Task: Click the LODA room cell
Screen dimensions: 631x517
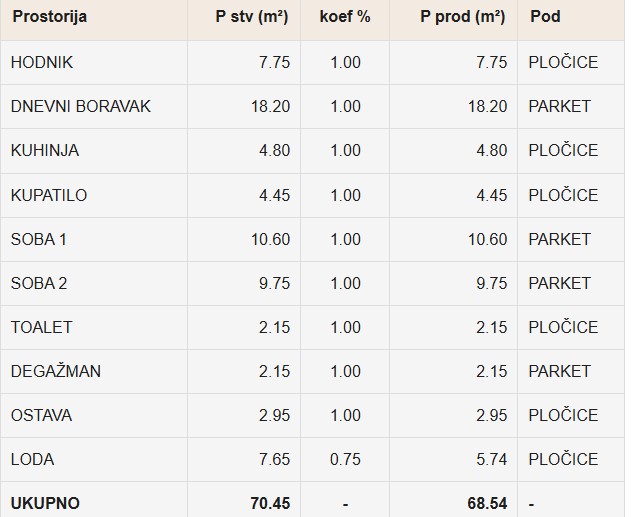Action: point(32,459)
